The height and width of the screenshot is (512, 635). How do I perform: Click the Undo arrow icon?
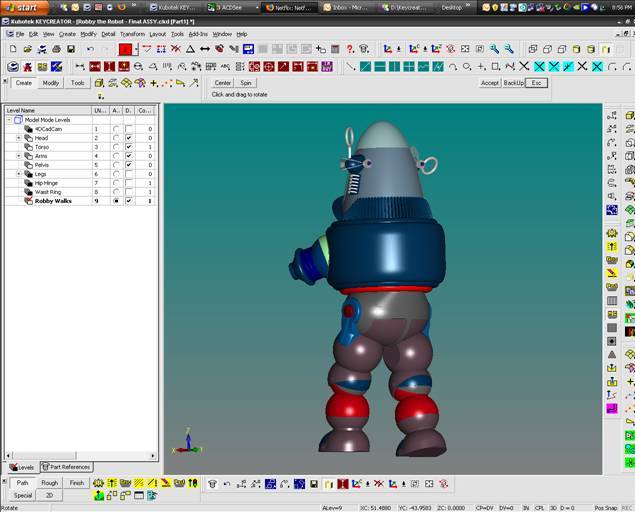[x=90, y=49]
